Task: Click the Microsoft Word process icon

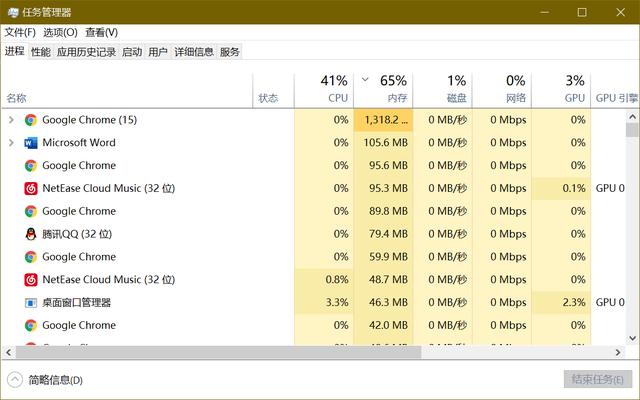Action: click(x=31, y=143)
